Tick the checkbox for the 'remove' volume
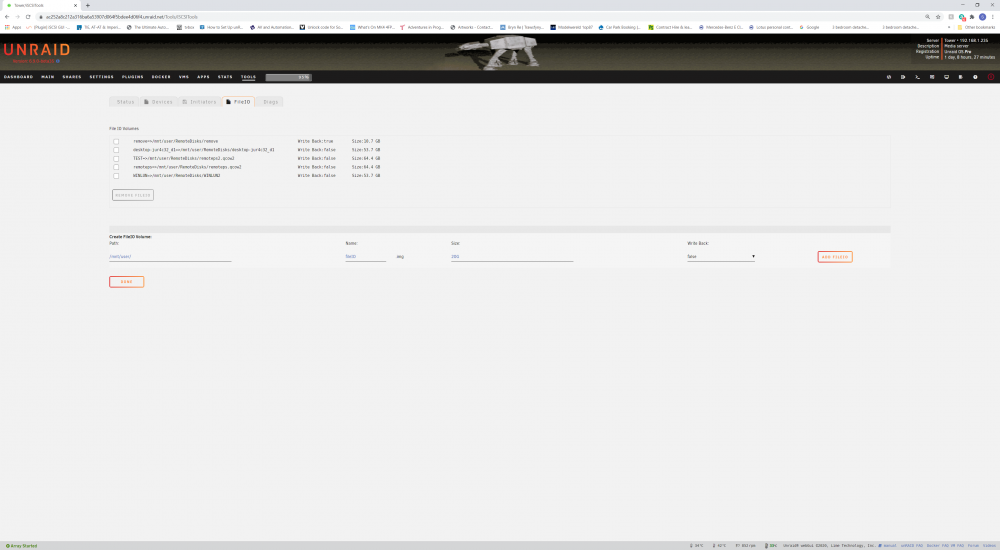Viewport: 1000px width, 550px height. (x=116, y=142)
